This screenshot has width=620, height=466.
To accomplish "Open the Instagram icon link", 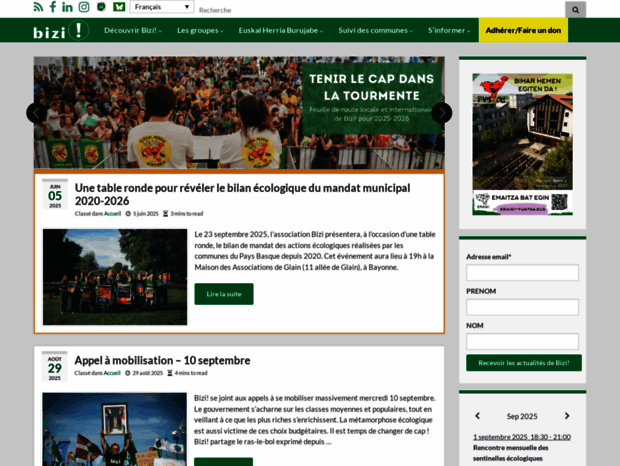I will tap(84, 7).
